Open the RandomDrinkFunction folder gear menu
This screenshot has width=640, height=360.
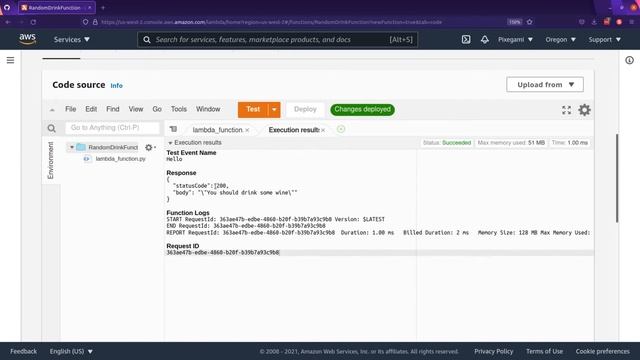tap(150, 147)
